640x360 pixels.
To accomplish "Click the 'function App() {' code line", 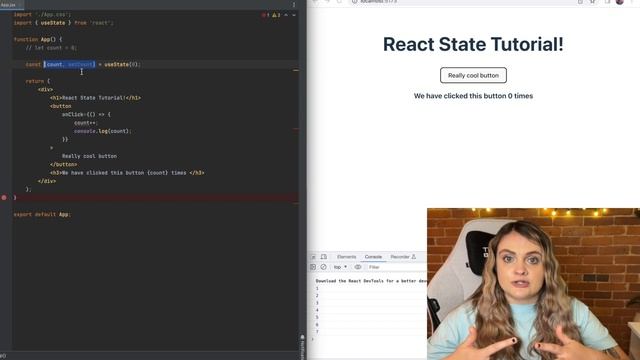I will point(38,40).
